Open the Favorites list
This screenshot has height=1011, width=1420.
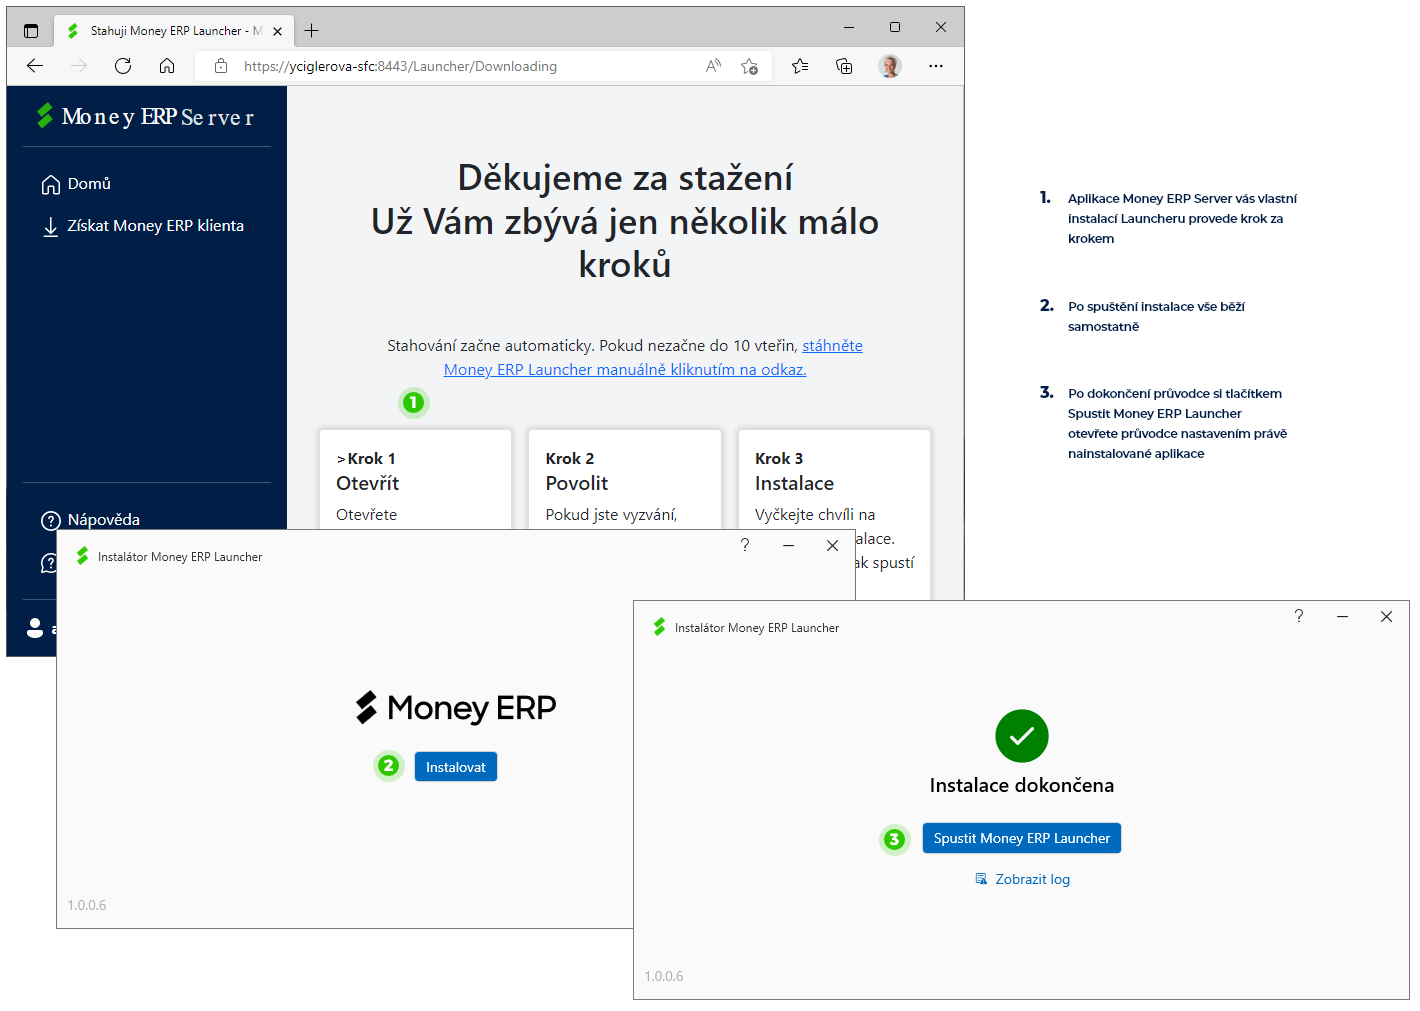click(x=800, y=66)
